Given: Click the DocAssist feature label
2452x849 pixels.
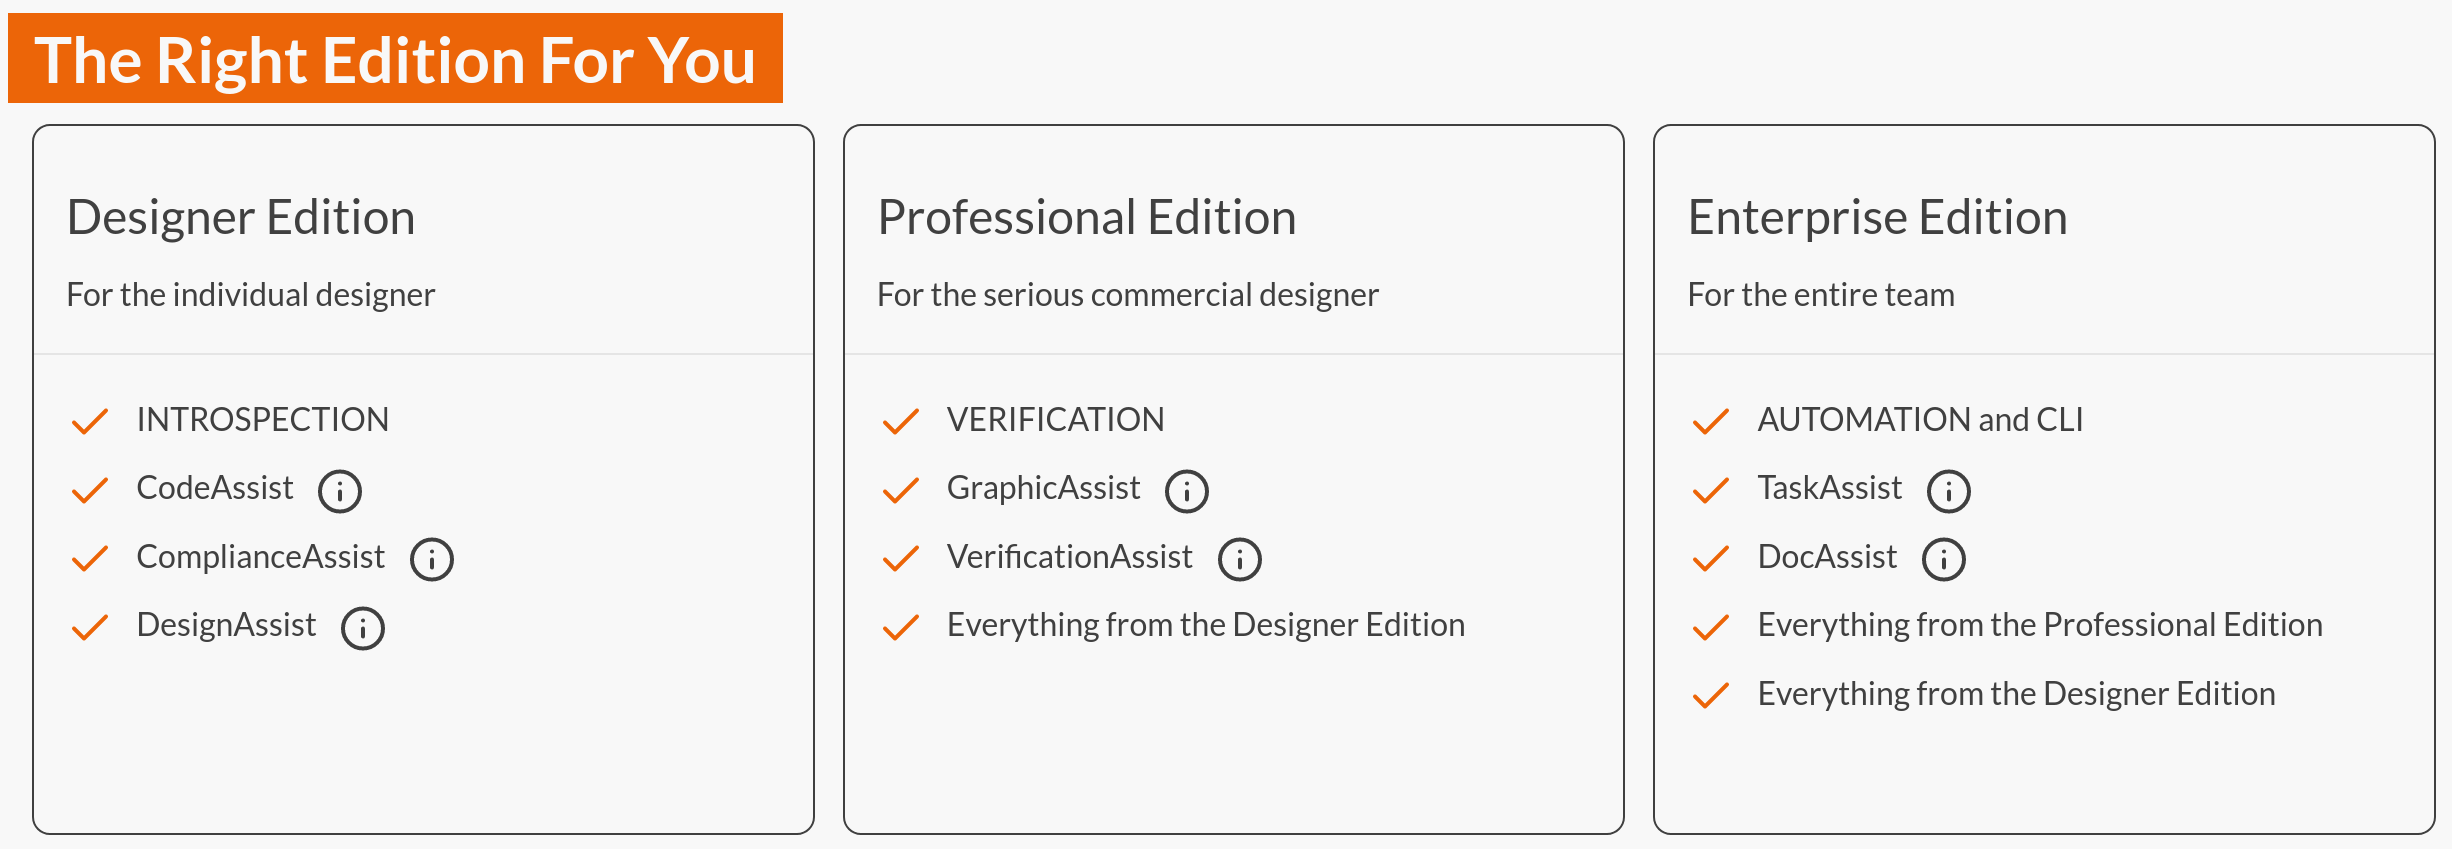Looking at the screenshot, I should [1827, 557].
